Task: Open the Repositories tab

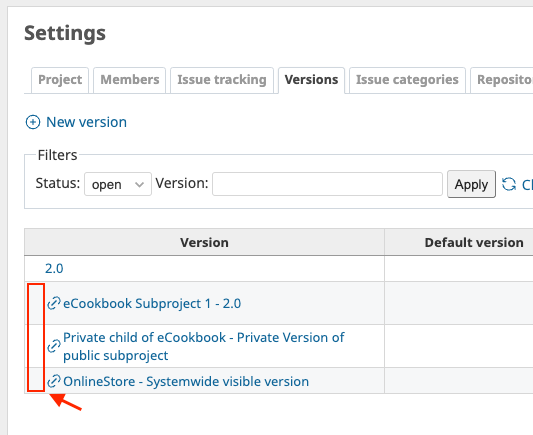Action: tap(502, 80)
